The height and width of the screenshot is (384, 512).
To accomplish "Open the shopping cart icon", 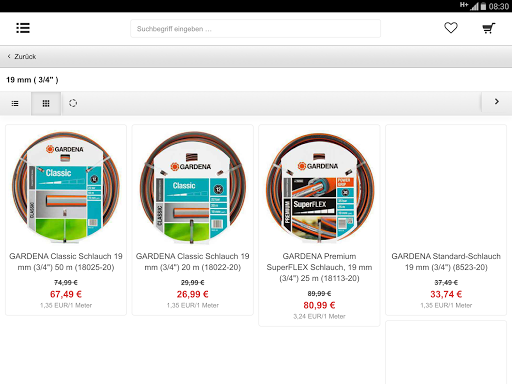I will tap(489, 28).
